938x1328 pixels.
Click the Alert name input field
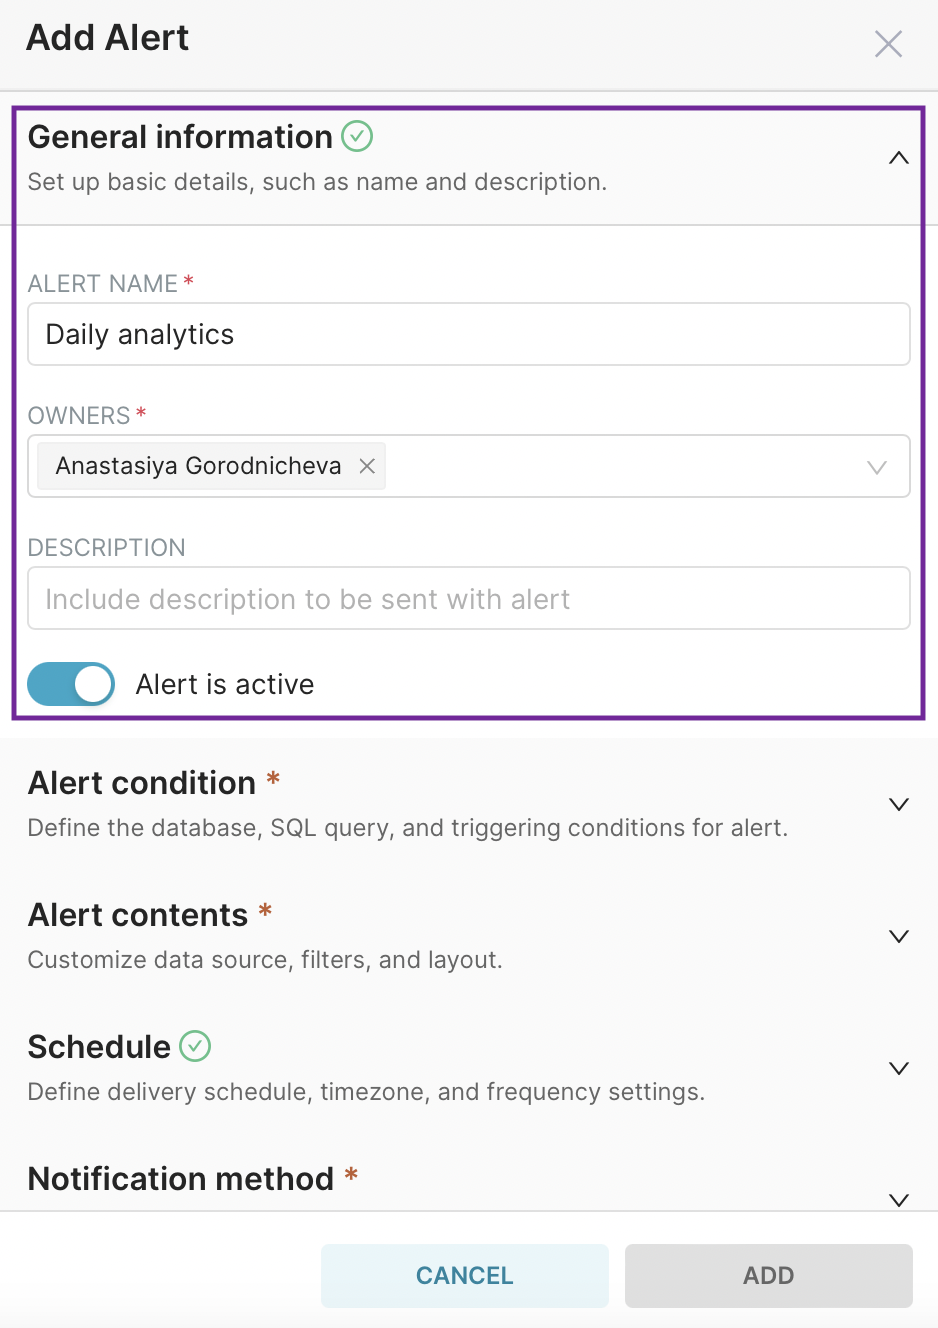468,334
